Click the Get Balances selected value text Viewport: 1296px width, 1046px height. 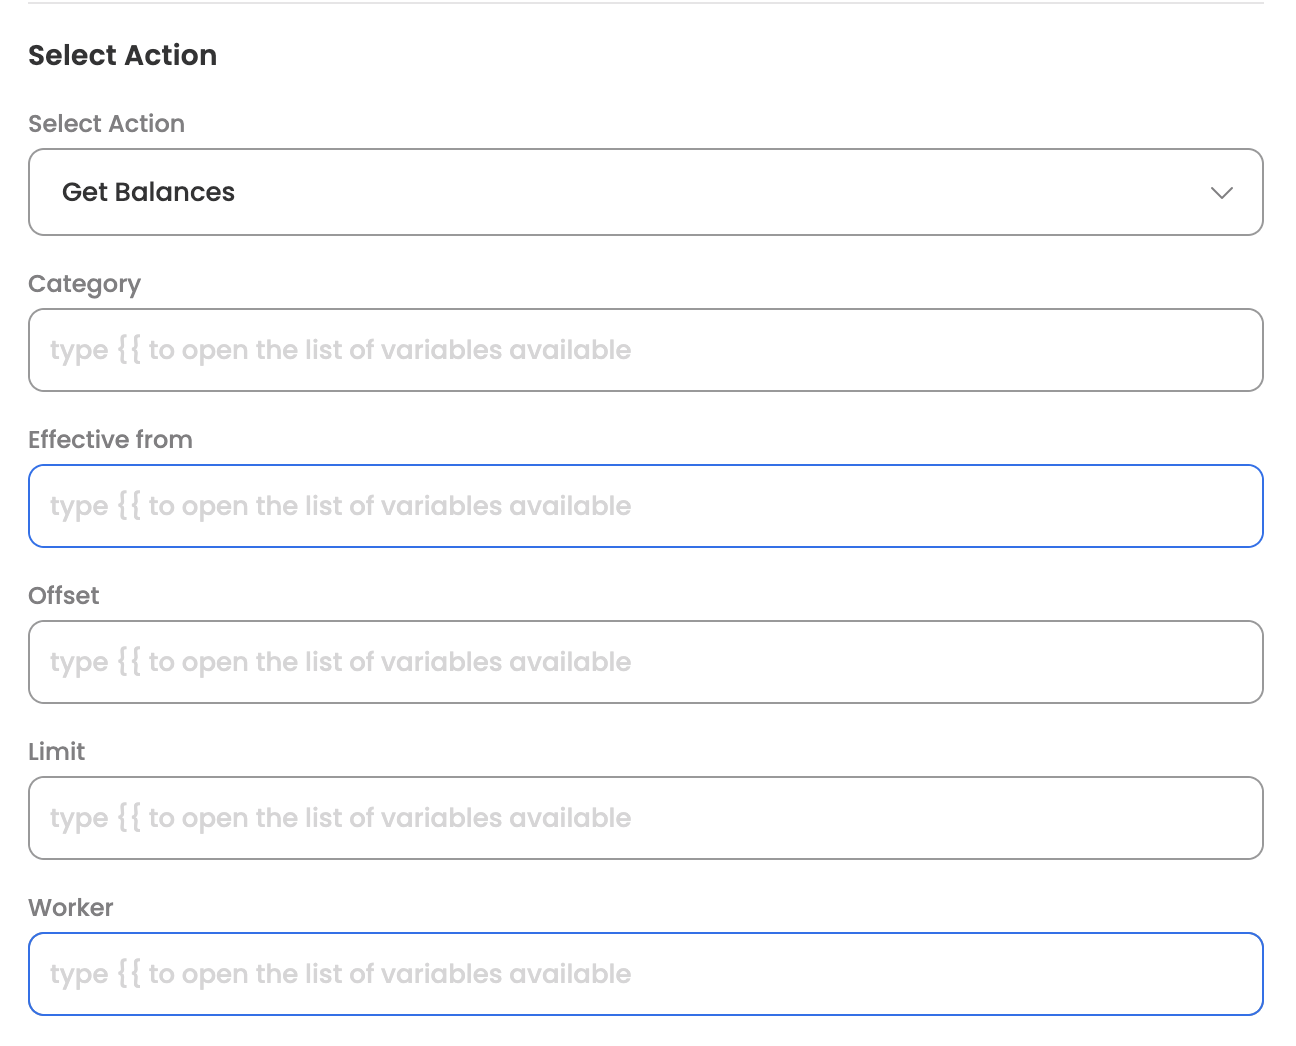pos(148,192)
